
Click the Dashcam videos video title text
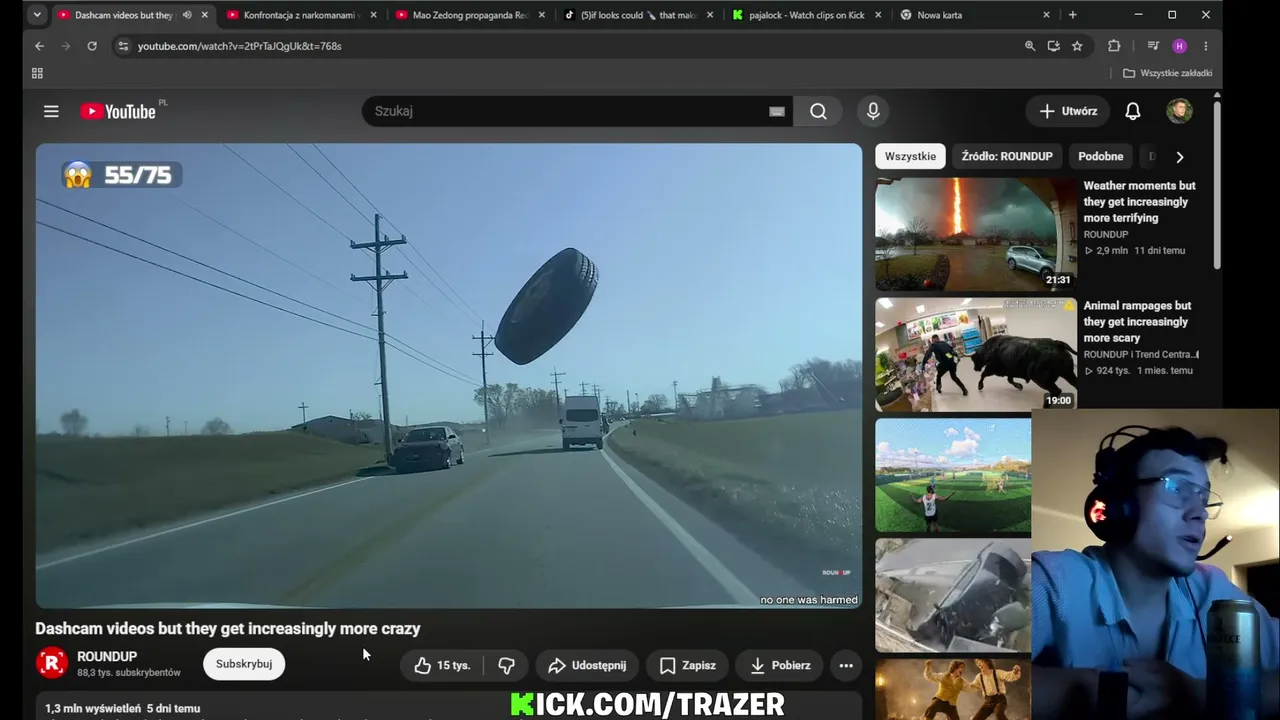pos(228,629)
